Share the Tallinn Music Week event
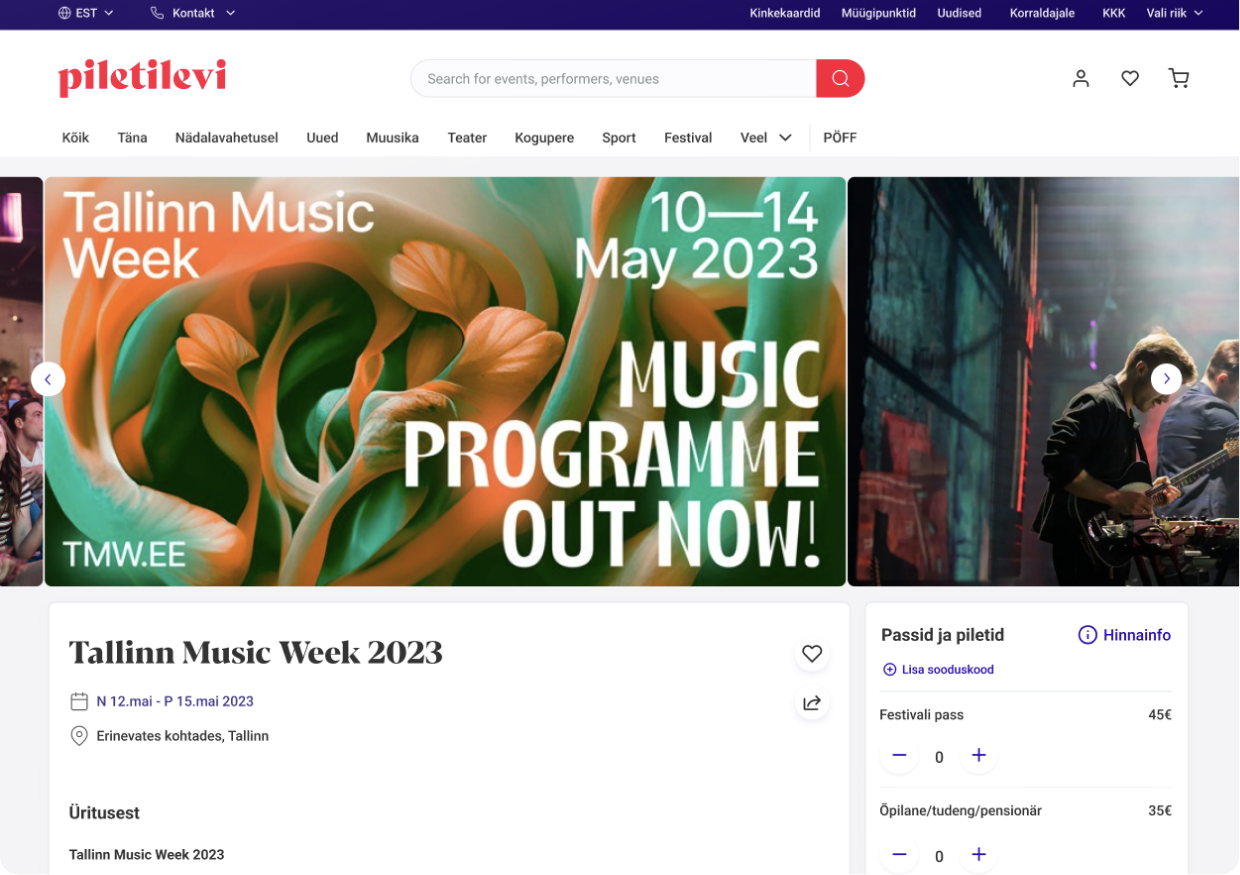This screenshot has height=875, width=1240. tap(812, 703)
